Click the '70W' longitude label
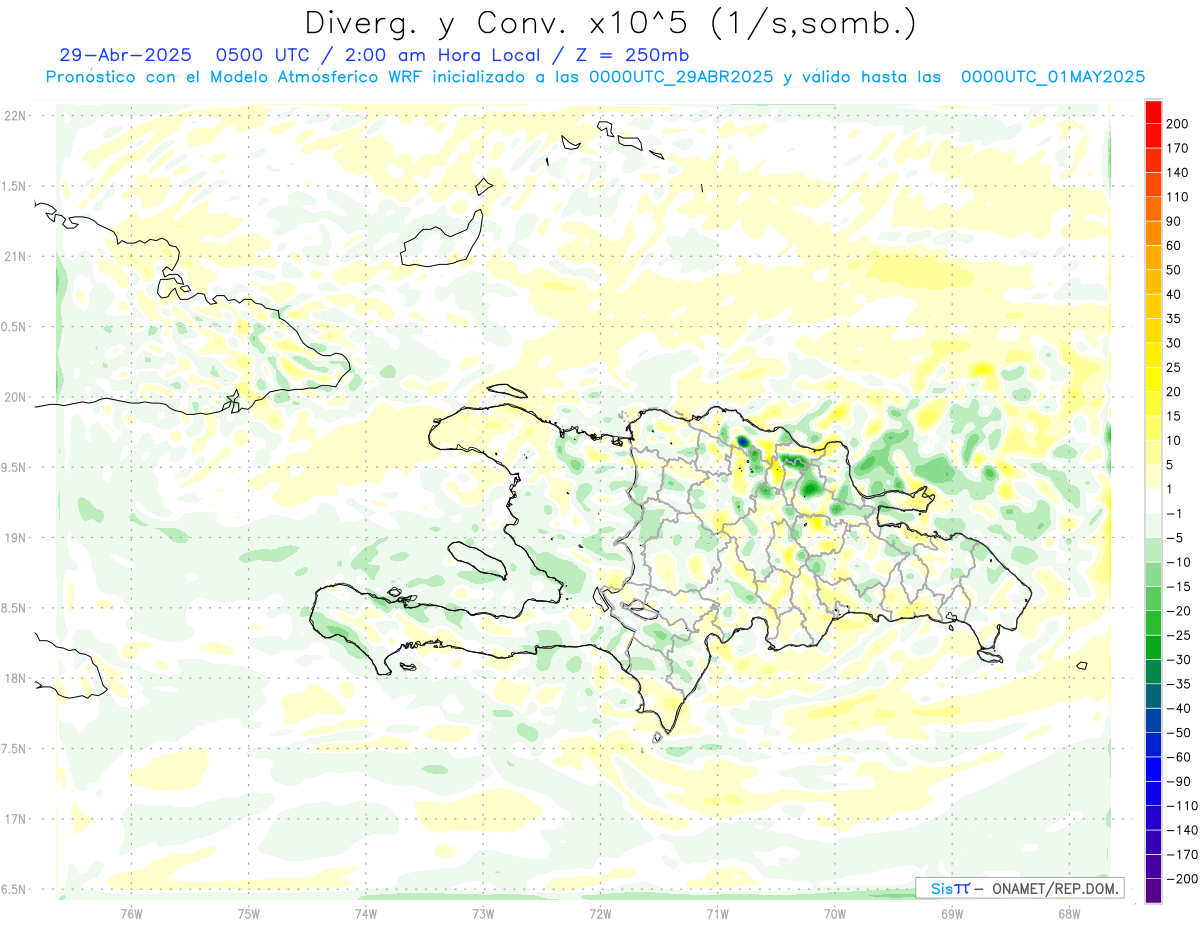 click(834, 912)
